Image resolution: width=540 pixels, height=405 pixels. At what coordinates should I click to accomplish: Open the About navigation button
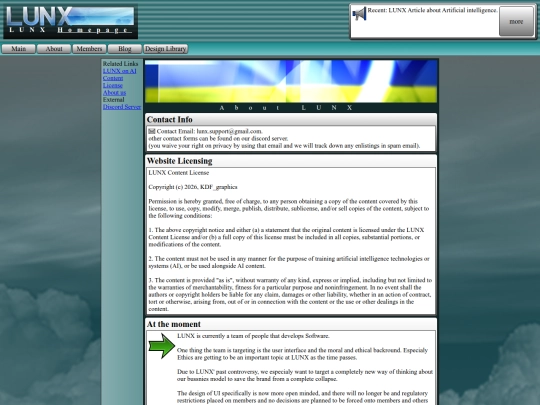coord(54,49)
